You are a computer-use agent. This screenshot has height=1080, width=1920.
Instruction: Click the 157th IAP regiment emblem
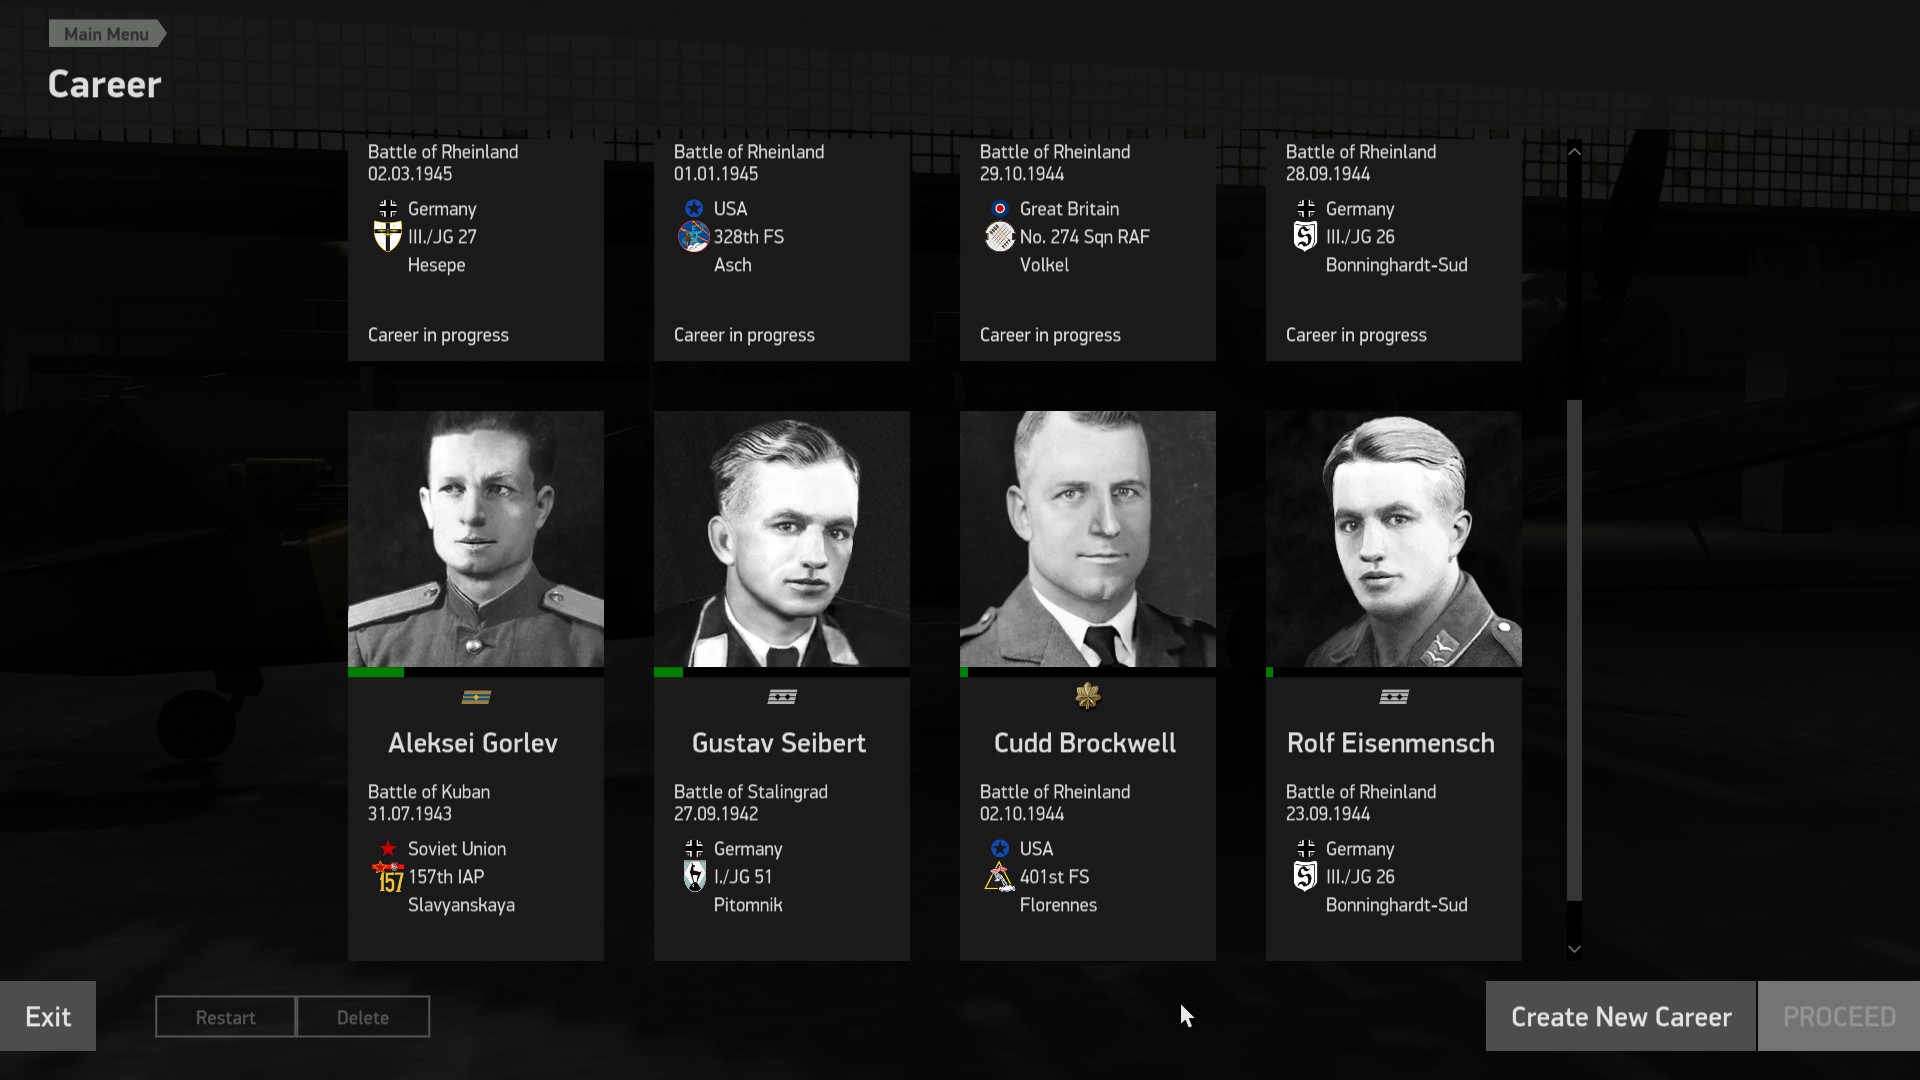tap(388, 877)
